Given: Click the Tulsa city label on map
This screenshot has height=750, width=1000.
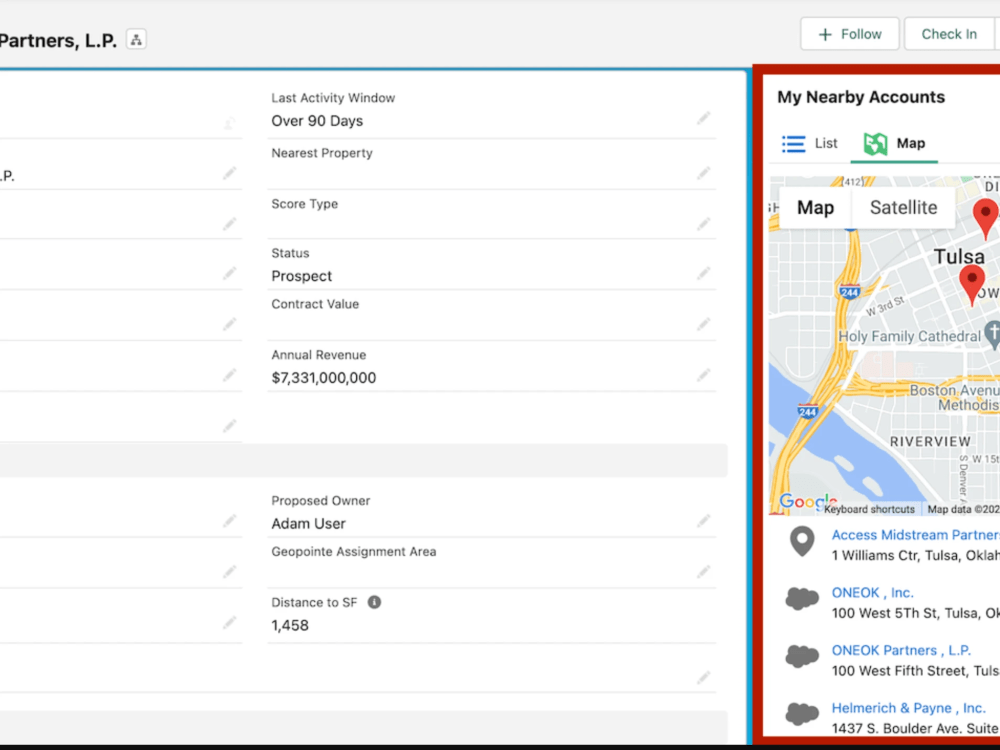Looking at the screenshot, I should [x=959, y=256].
